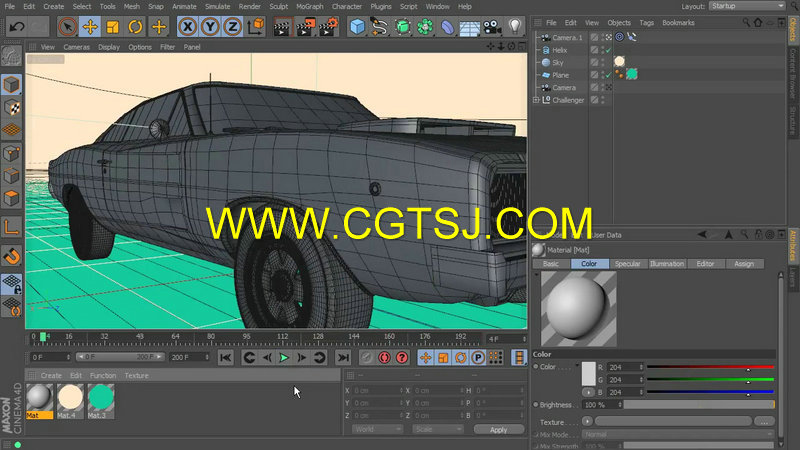800x450 pixels.
Task: Open the Layout Startup dropdown
Action: point(747,6)
